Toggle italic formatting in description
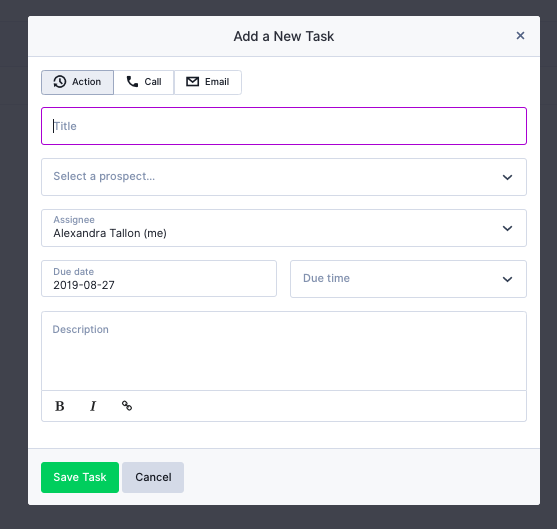The width and height of the screenshot is (557, 529). [x=93, y=406]
